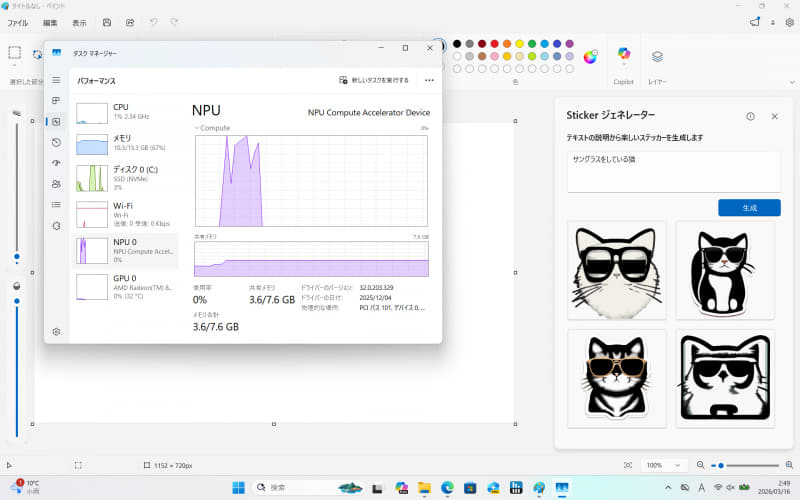The width and height of the screenshot is (800, 500).
Task: Open Paint's ファイル menu
Action: 17,23
